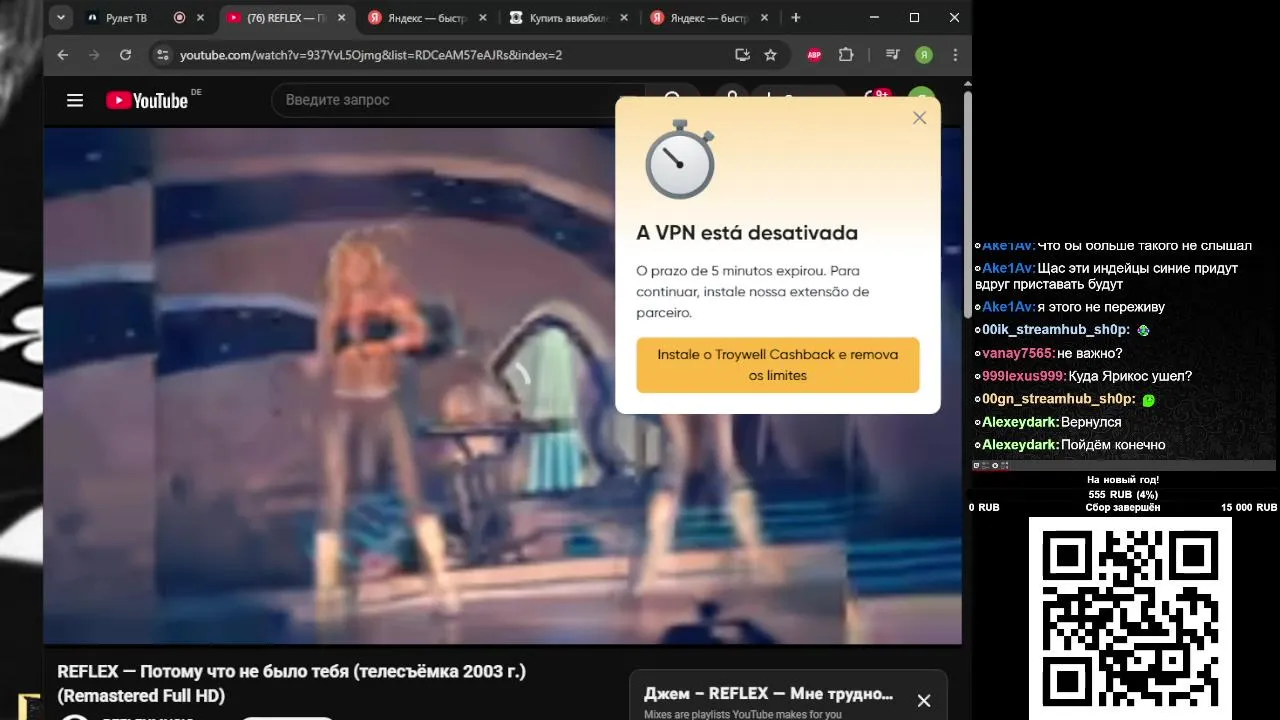Image resolution: width=1280 pixels, height=720 pixels.
Task: Open the Chrome three-dot menu
Action: pyautogui.click(x=955, y=55)
